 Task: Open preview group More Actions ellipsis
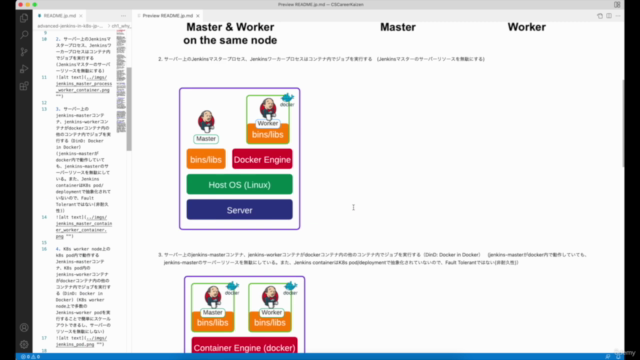click(618, 16)
